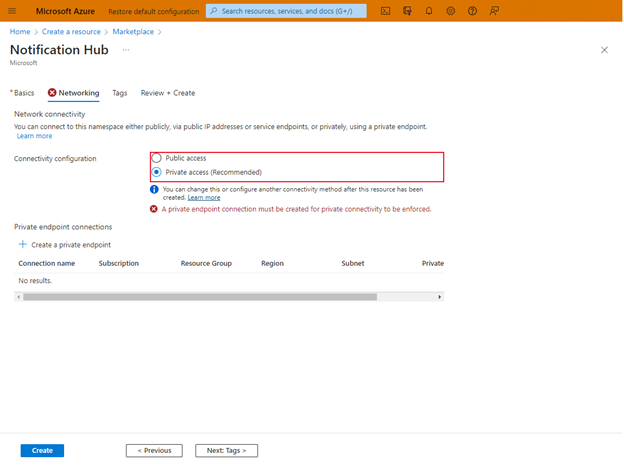
Task: Open the Directories and subscriptions filter icon
Action: (x=407, y=11)
